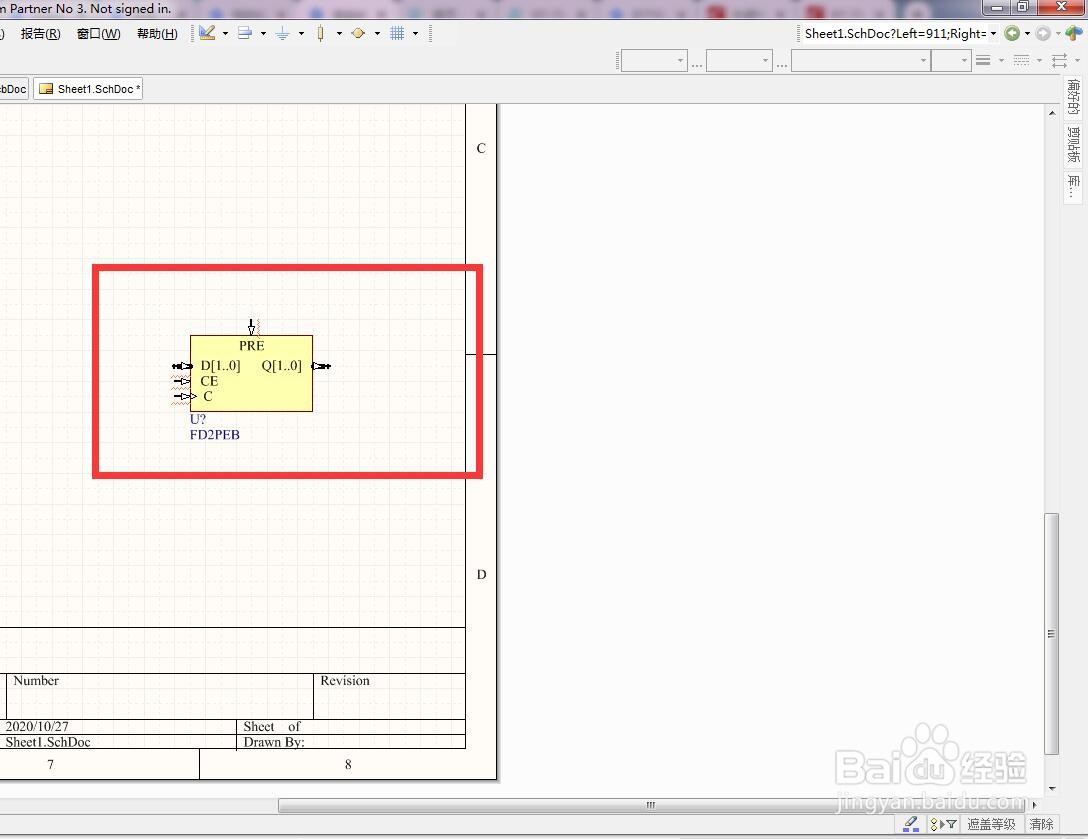Open the 报告(R) menu
Viewport: 1088px width, 839px height.
pyautogui.click(x=40, y=33)
